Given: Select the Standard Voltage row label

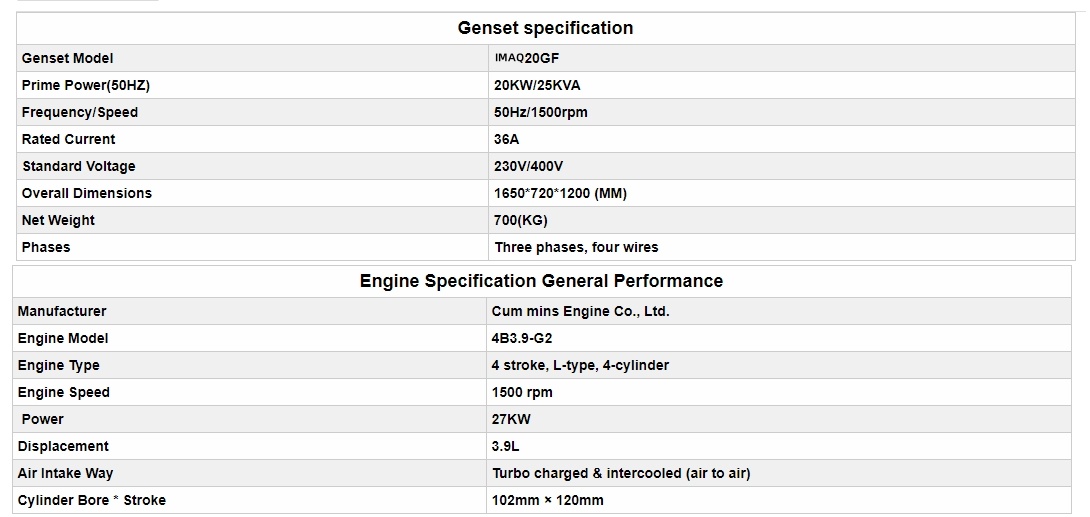Looking at the screenshot, I should tap(79, 166).
